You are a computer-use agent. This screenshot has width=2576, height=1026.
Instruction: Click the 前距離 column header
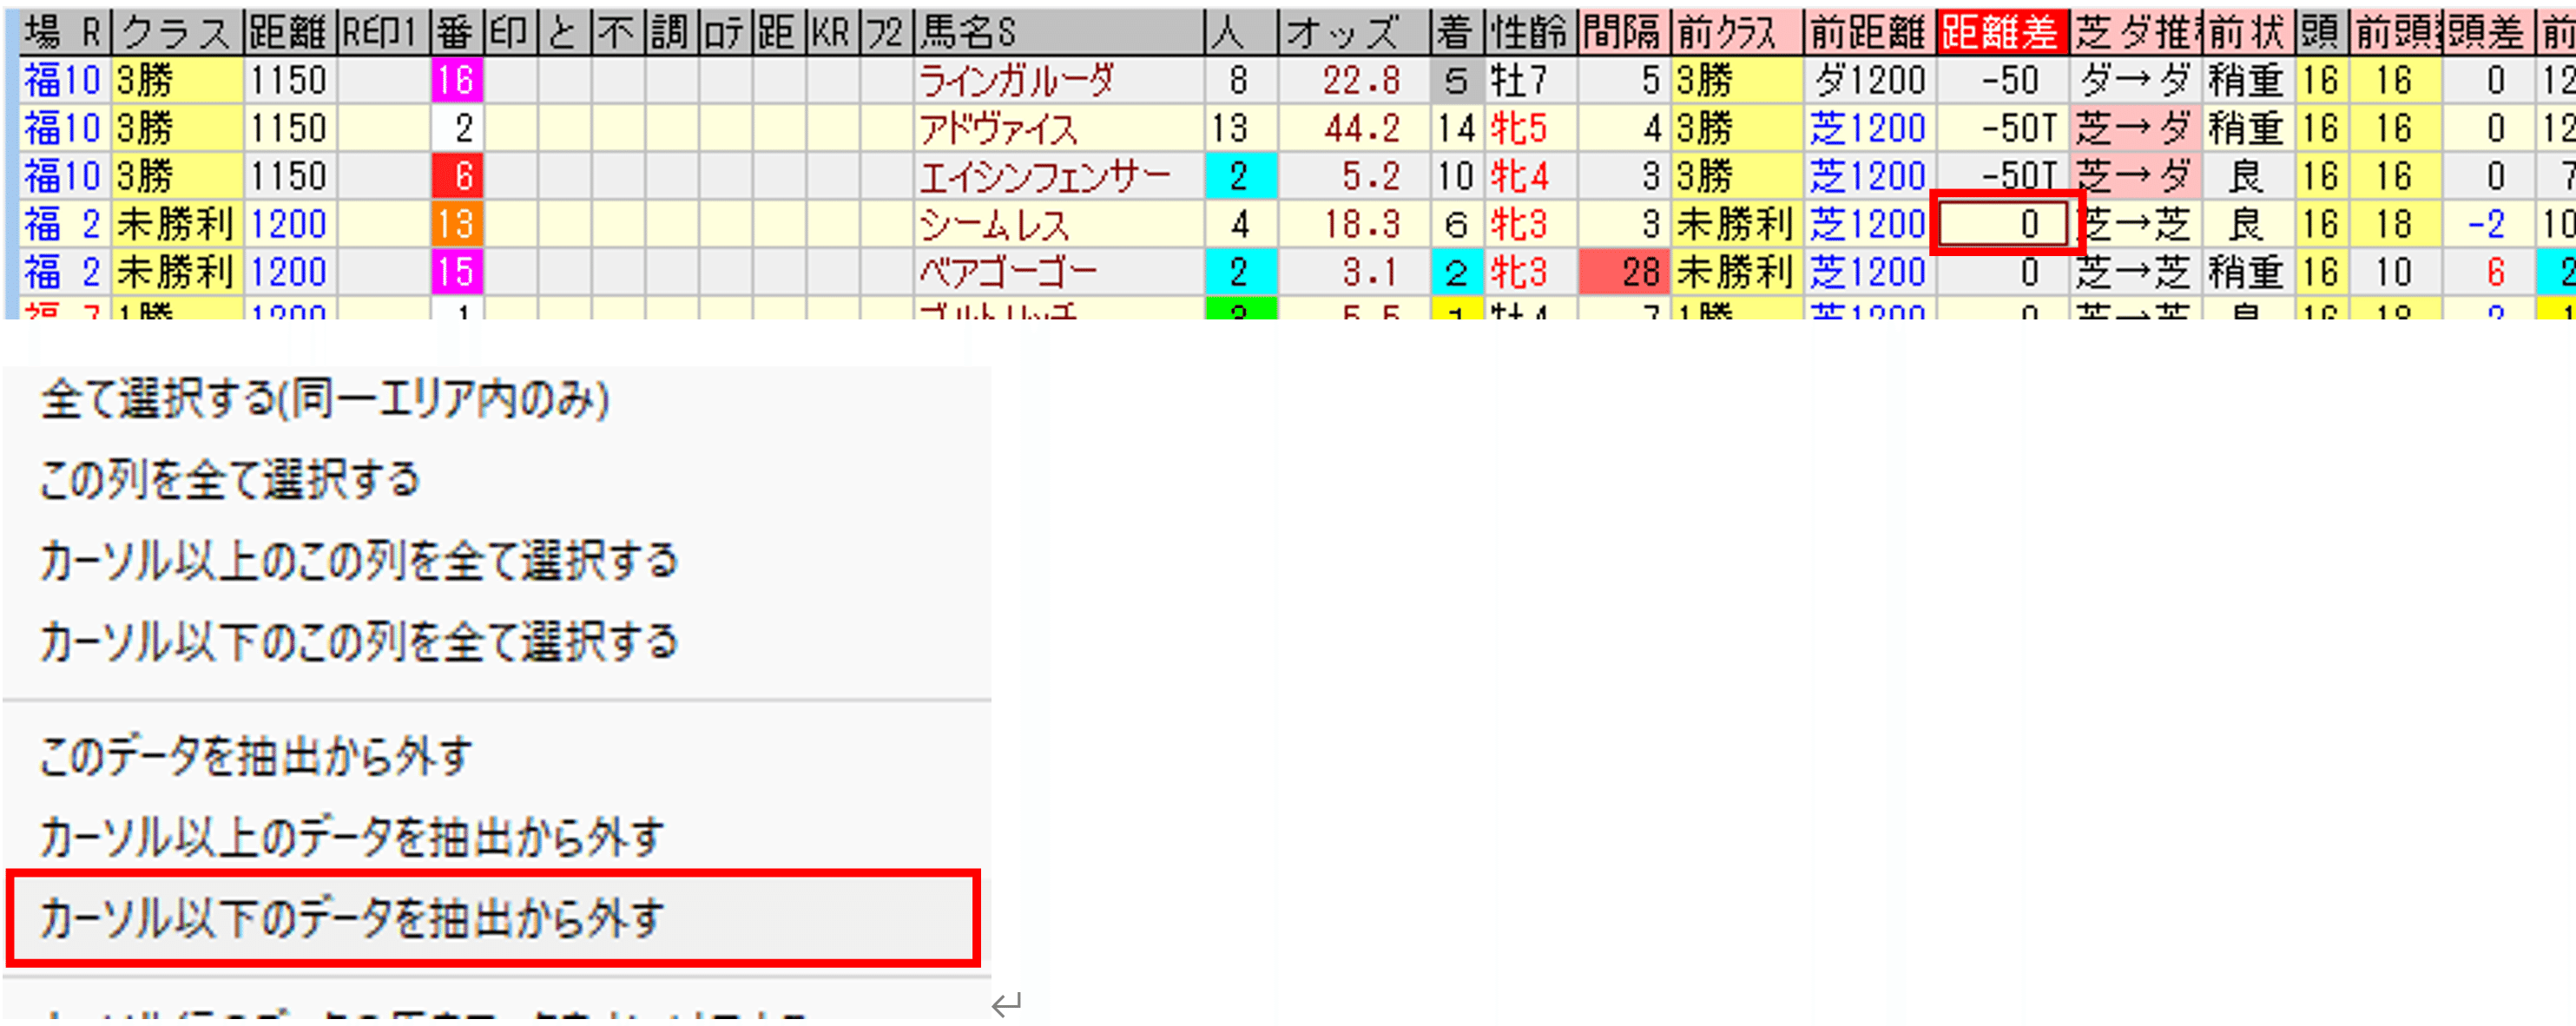[1869, 33]
